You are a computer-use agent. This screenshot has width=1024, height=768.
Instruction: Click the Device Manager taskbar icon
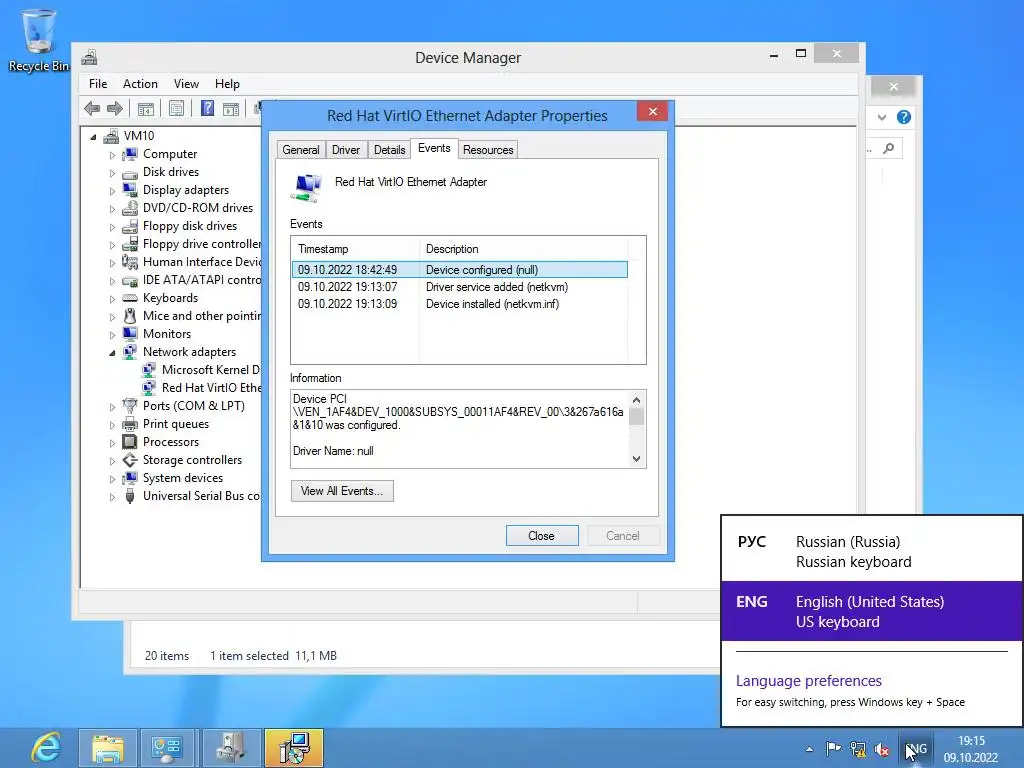coord(231,748)
